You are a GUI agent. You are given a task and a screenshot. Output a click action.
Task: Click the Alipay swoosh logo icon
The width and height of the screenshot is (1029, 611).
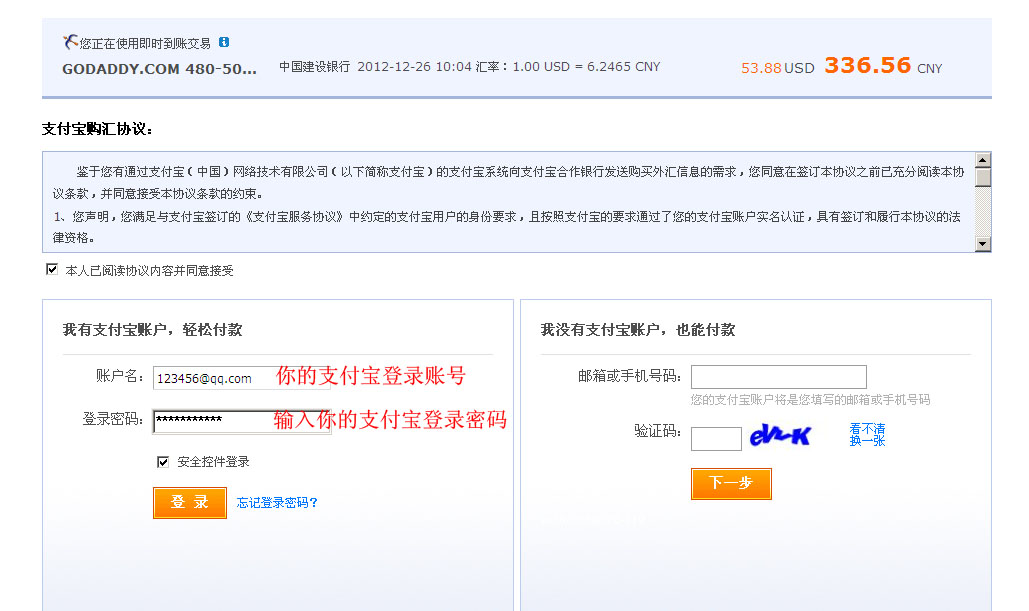[70, 42]
